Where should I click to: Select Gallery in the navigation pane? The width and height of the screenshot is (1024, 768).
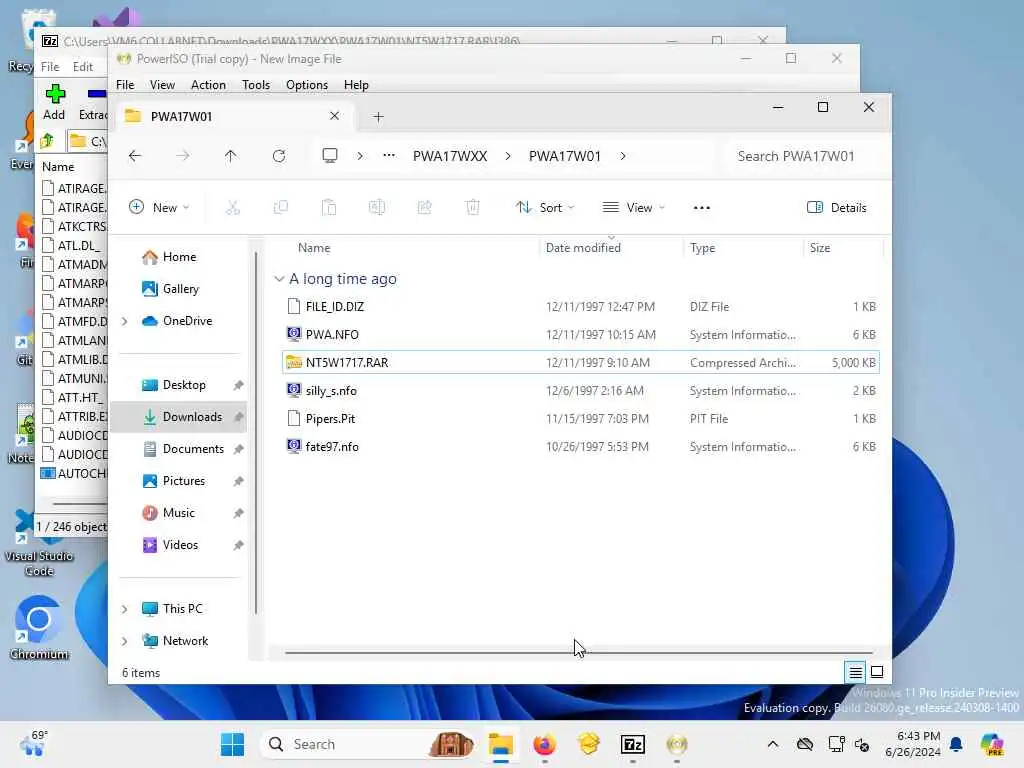pos(179,289)
